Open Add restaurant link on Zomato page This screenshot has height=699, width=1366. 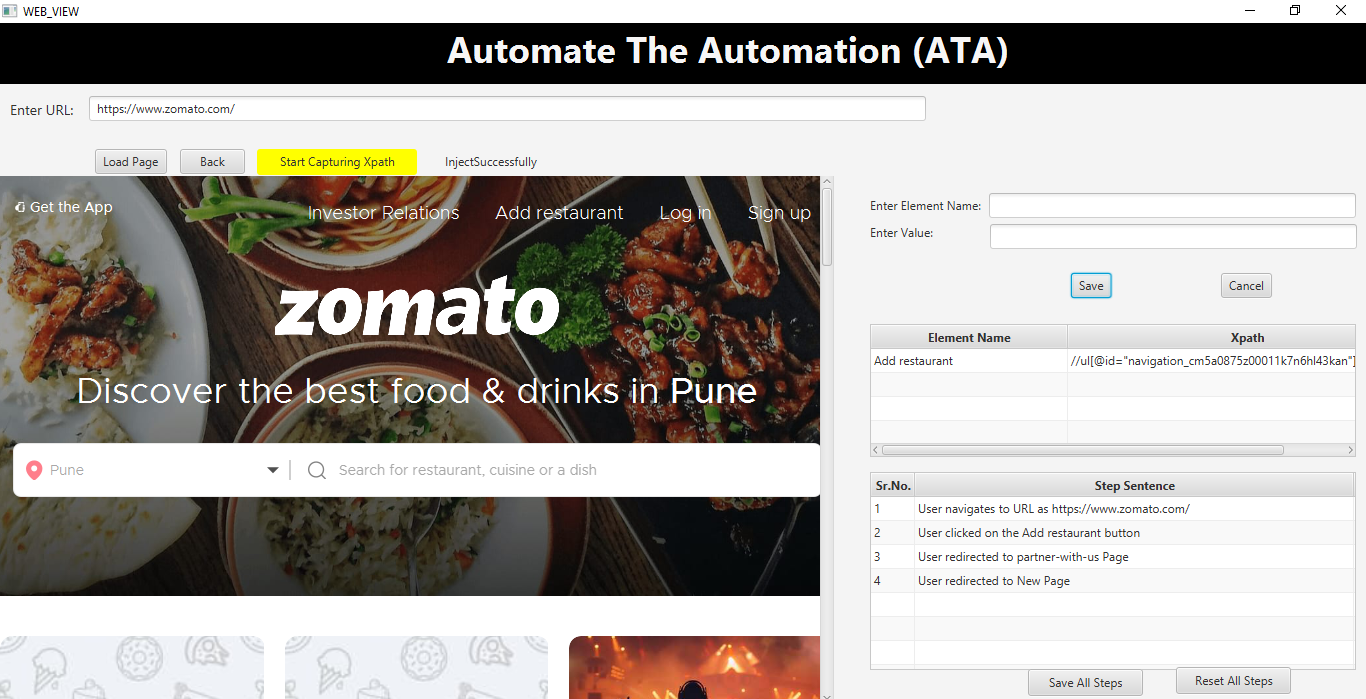(559, 213)
